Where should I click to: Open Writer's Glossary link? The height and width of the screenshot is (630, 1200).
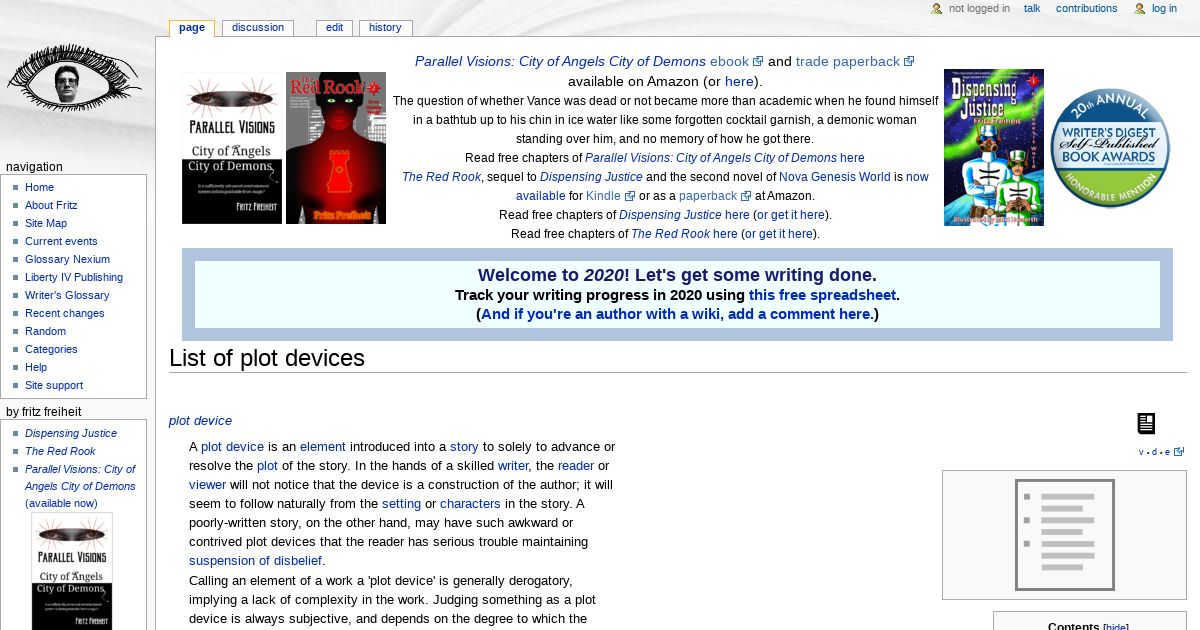click(67, 295)
